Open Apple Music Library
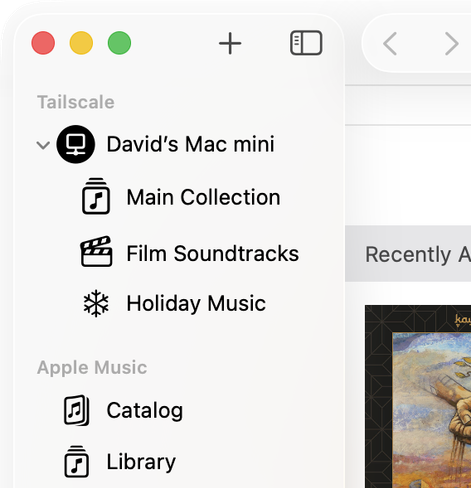The height and width of the screenshot is (488, 471). click(141, 462)
